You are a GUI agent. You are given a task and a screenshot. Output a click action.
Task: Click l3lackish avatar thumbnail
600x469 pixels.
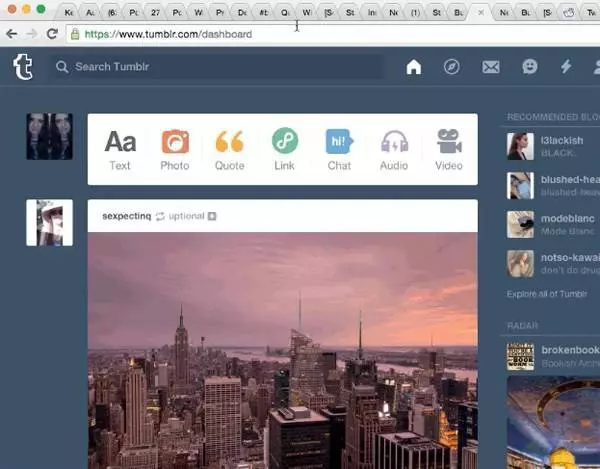(x=520, y=146)
